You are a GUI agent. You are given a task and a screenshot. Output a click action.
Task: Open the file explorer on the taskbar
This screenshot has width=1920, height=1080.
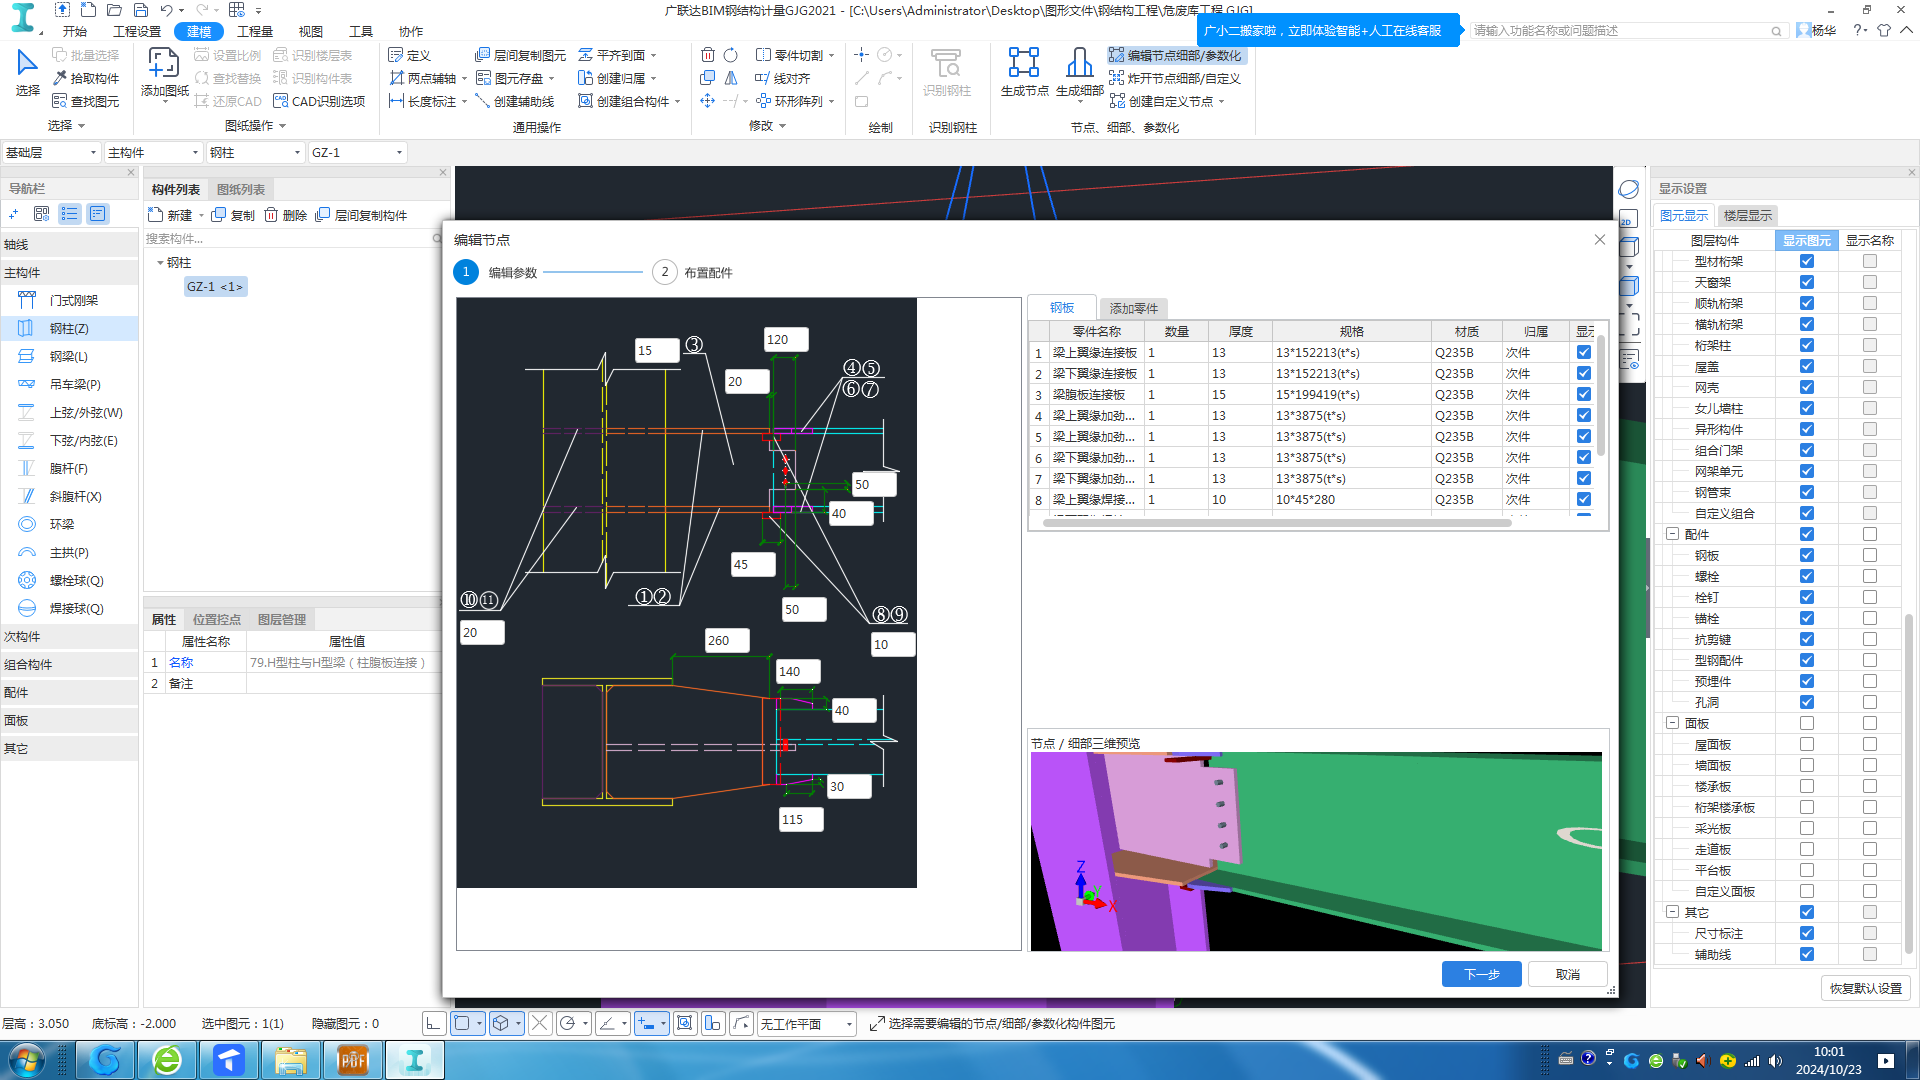point(291,1060)
